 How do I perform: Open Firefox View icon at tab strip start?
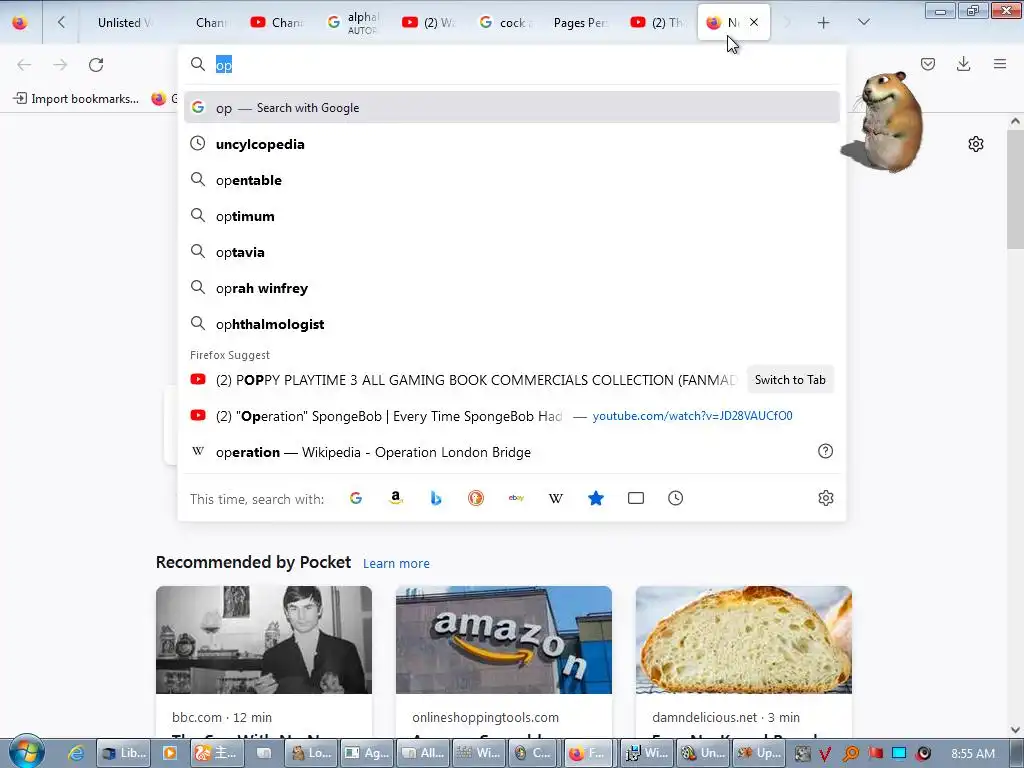(20, 23)
